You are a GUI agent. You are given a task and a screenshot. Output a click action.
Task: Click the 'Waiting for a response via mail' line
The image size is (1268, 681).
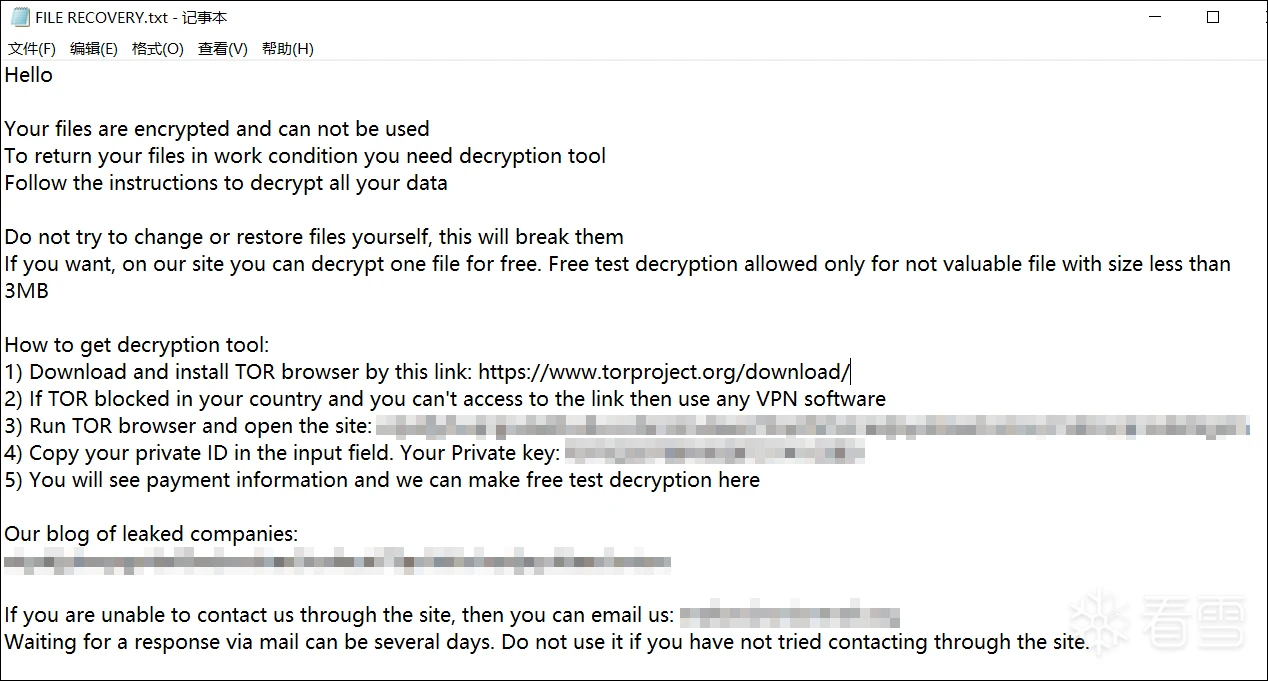[546, 642]
